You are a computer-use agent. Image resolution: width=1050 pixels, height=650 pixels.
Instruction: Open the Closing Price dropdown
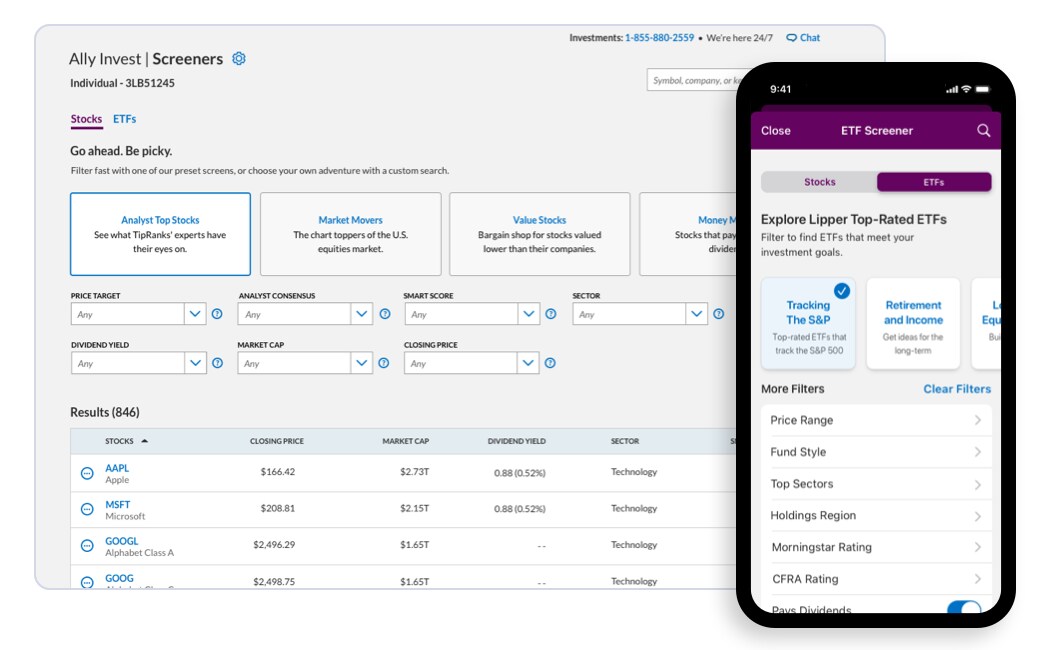pyautogui.click(x=471, y=363)
